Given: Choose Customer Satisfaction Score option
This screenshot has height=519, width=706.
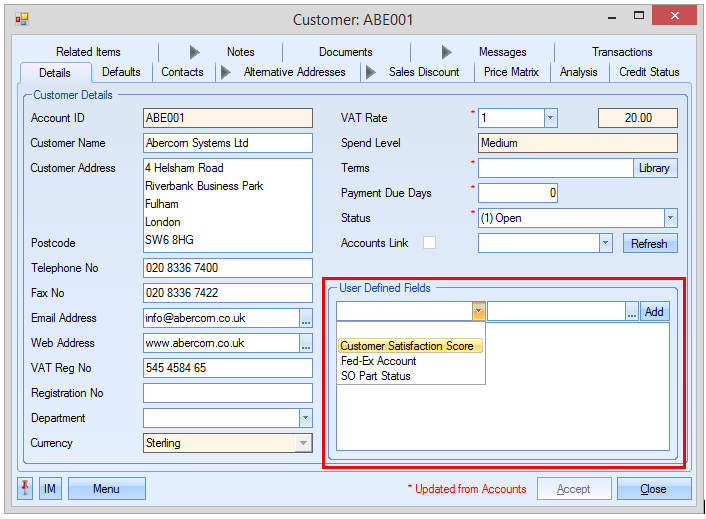Looking at the screenshot, I should point(406,346).
